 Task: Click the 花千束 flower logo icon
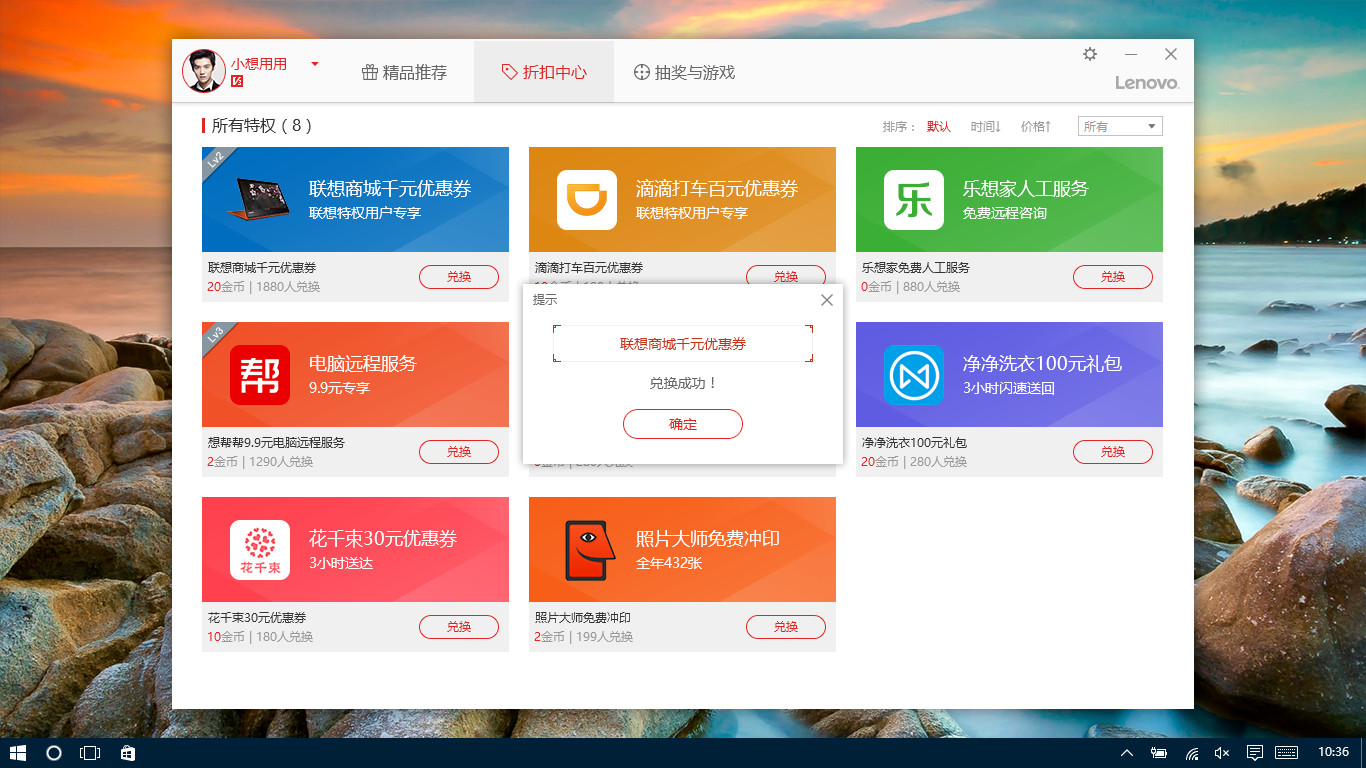click(260, 550)
